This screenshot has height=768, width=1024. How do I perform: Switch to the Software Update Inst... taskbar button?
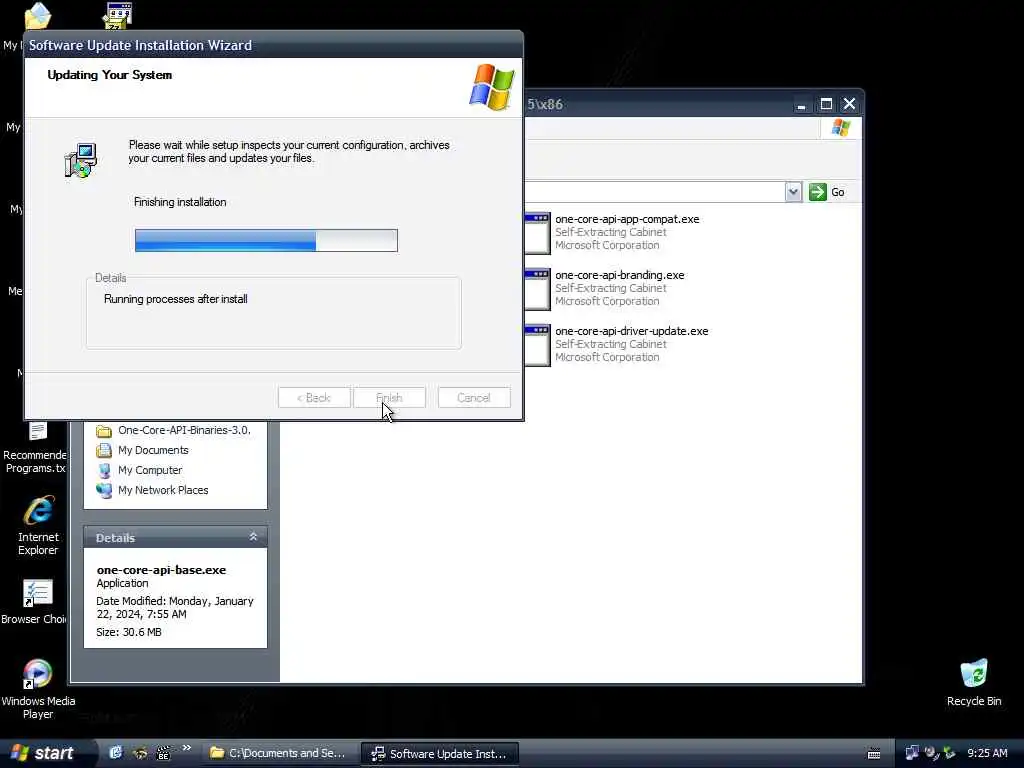pyautogui.click(x=440, y=754)
